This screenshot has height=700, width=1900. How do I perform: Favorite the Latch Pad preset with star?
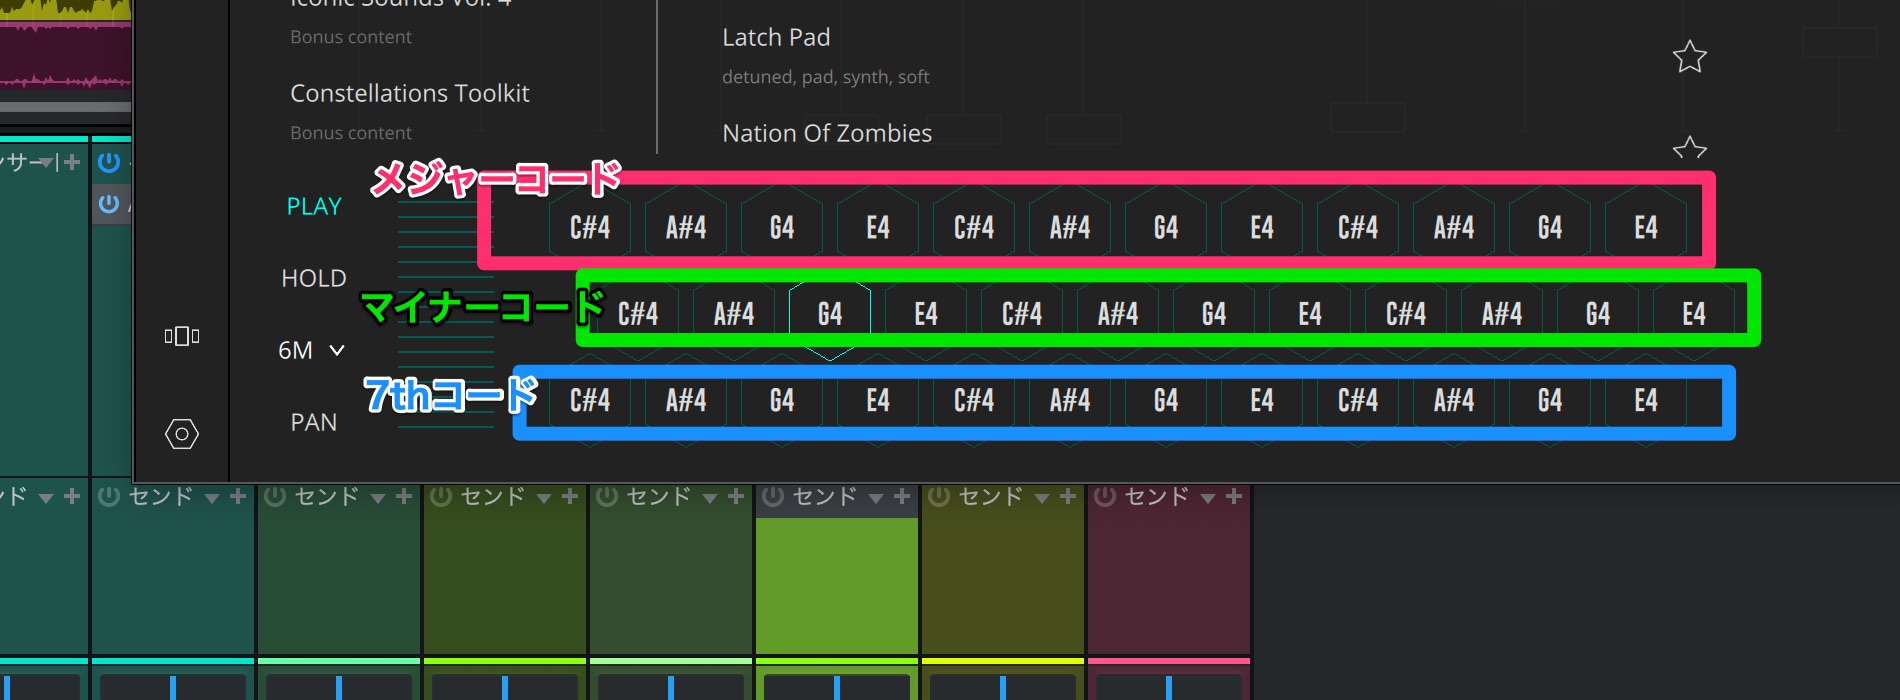pos(1689,57)
